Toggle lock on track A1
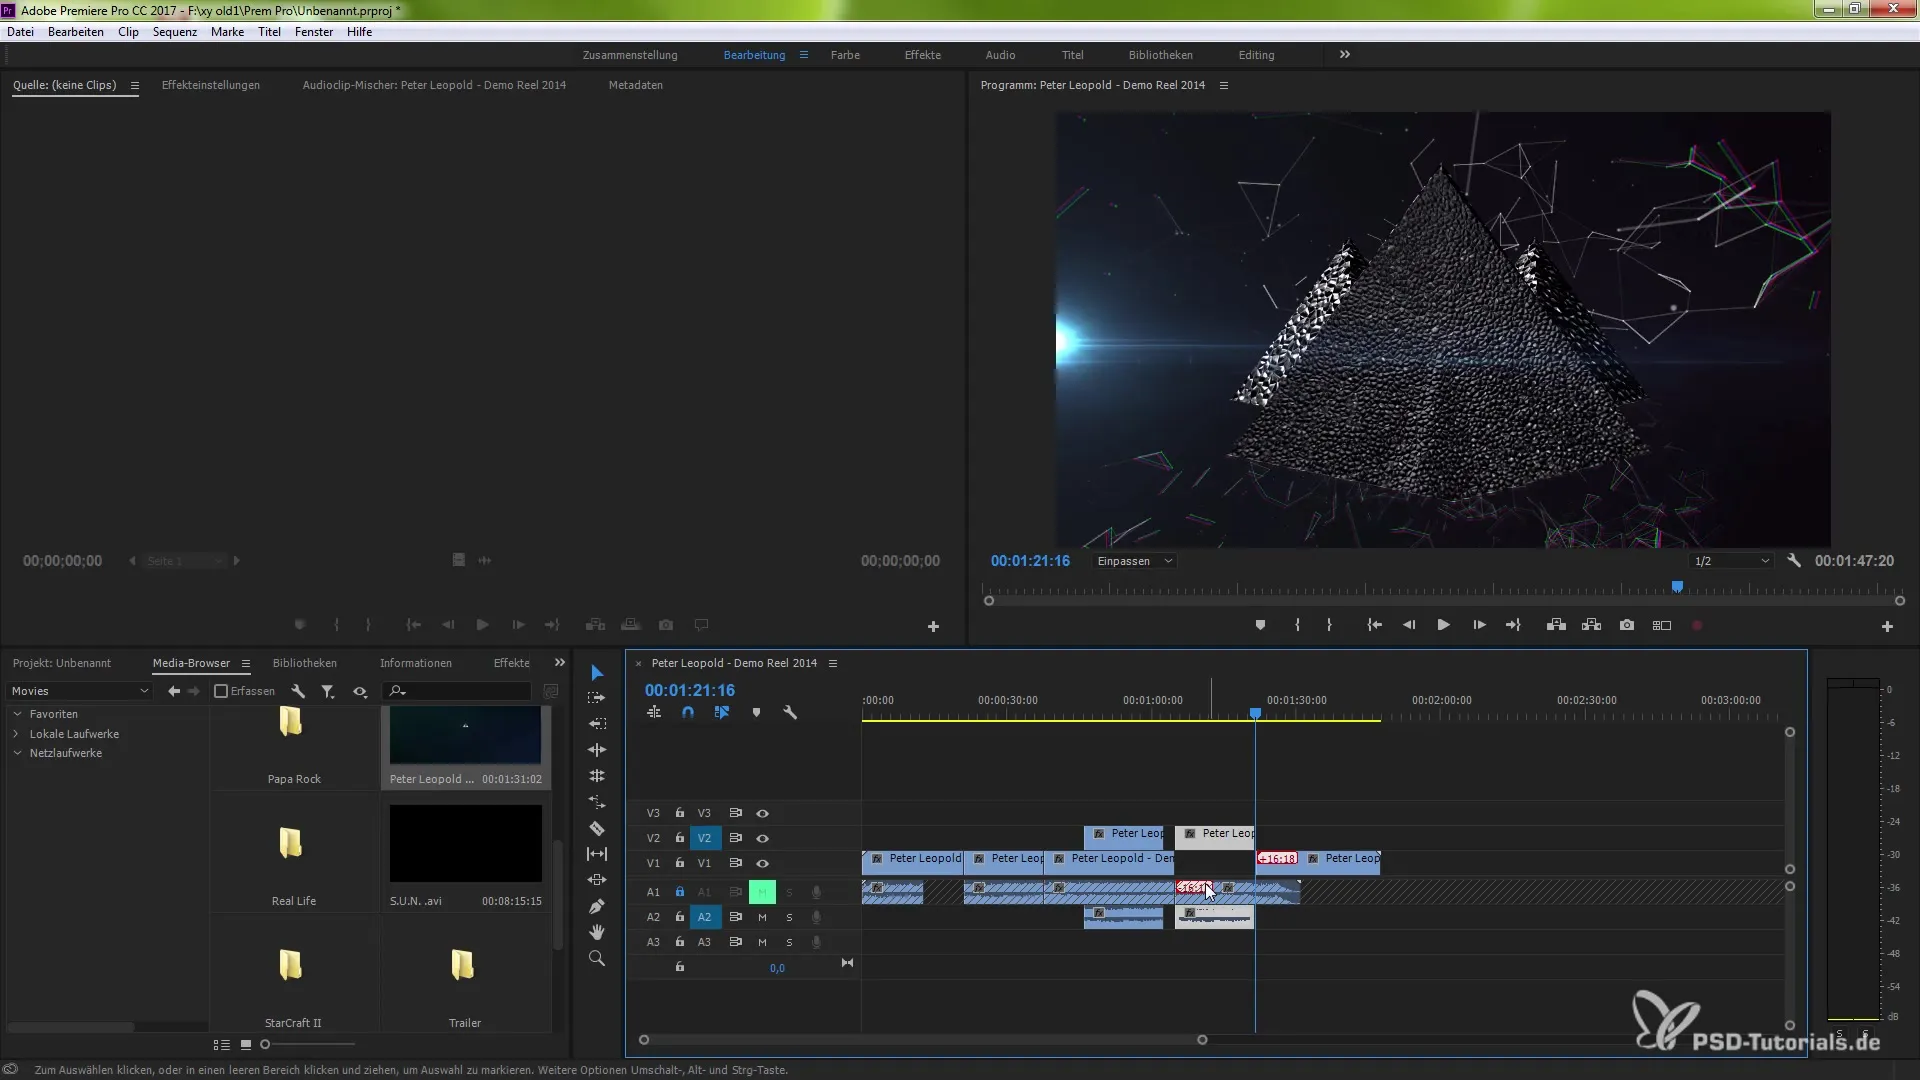The width and height of the screenshot is (1920, 1080). click(x=680, y=892)
